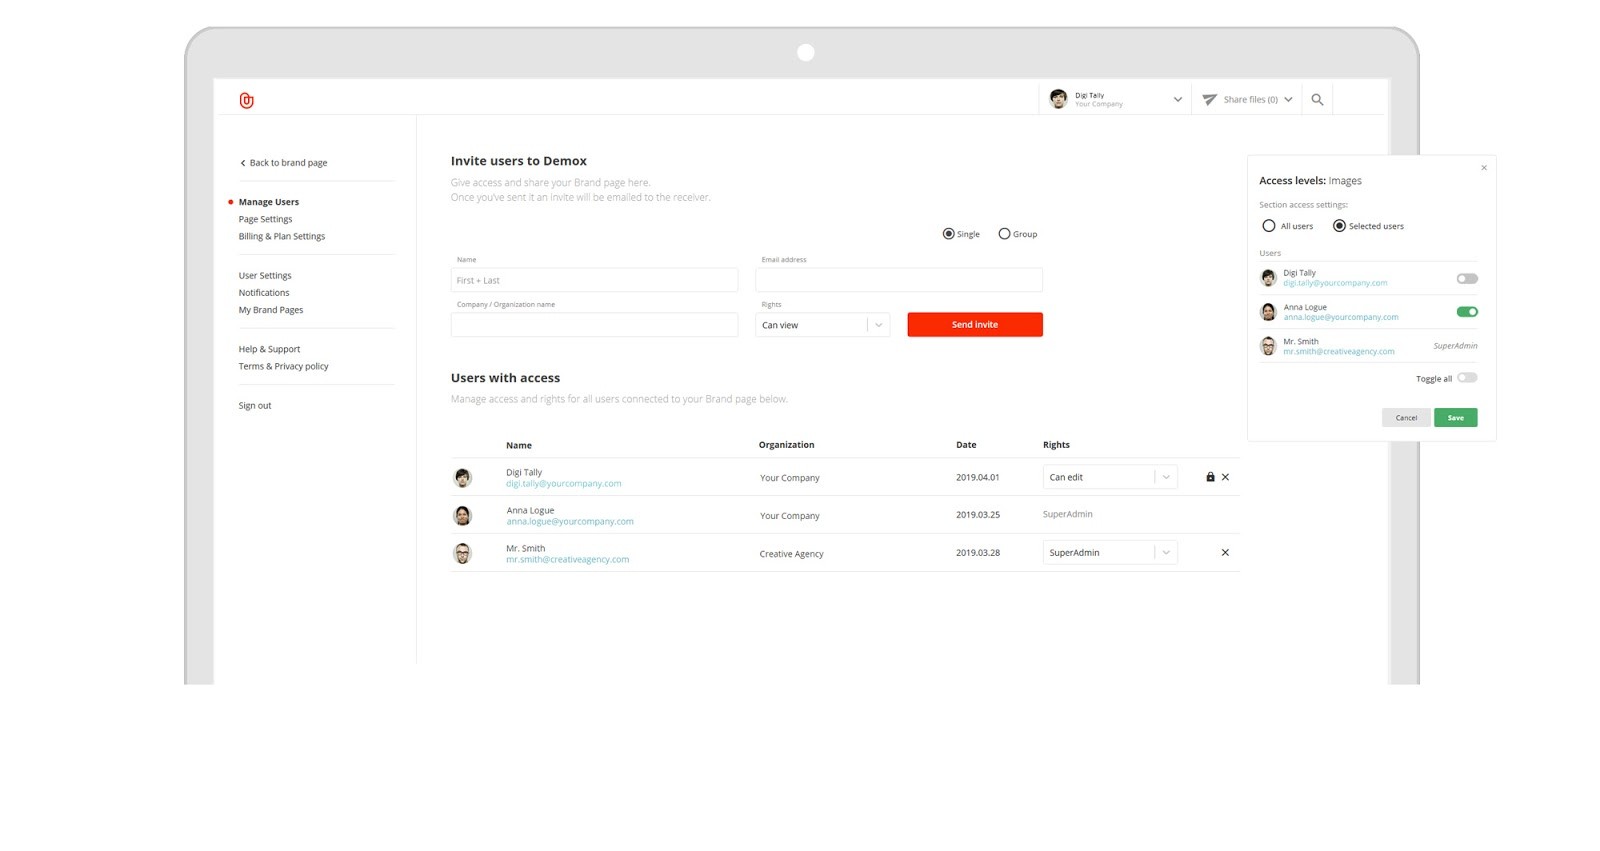Enable access toggle for Digi Tally
The width and height of the screenshot is (1600, 851).
pyautogui.click(x=1466, y=279)
